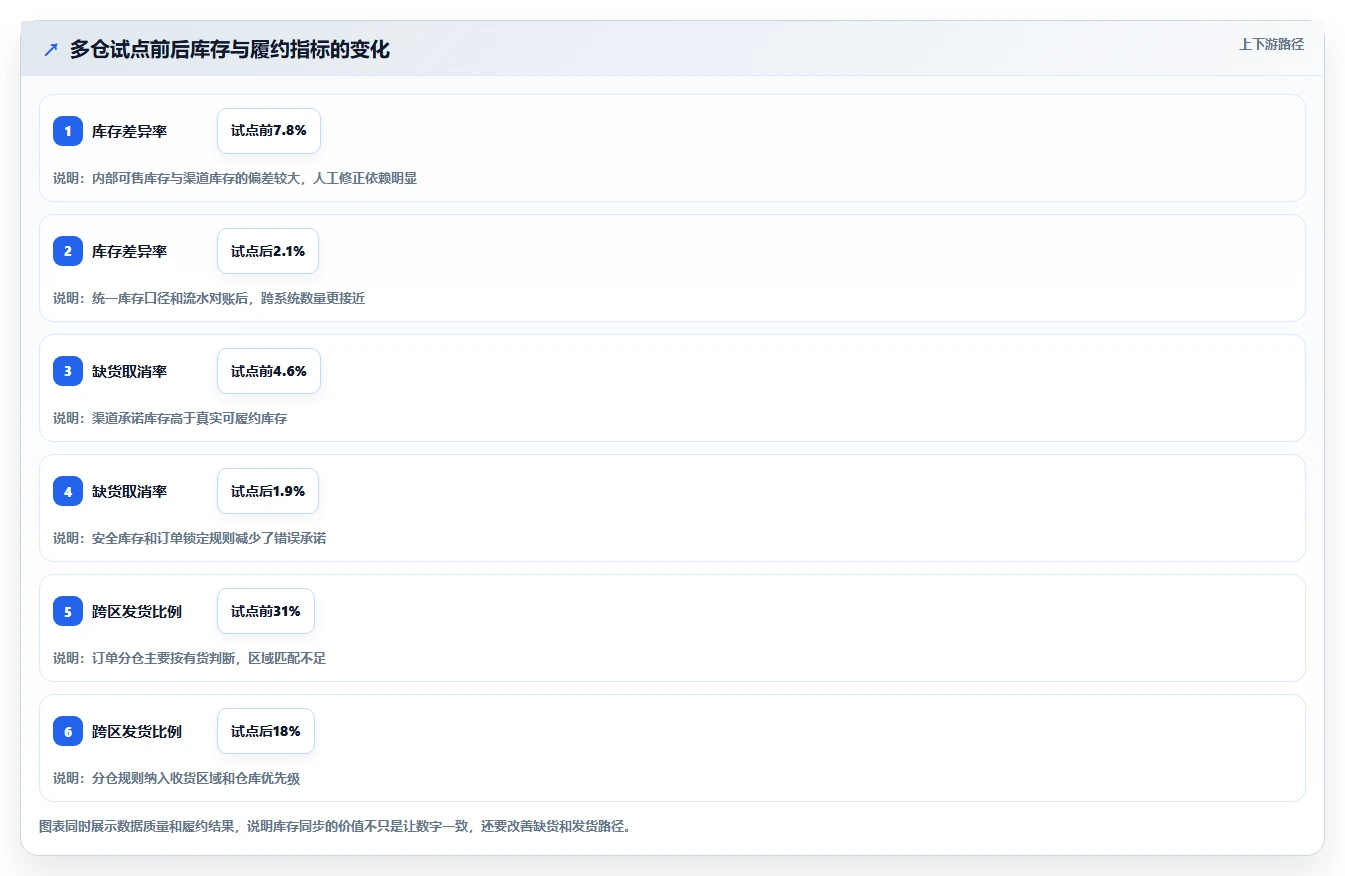Click number badge 5 for 跨区发货比例
This screenshot has height=876, width=1345.
(x=68, y=611)
